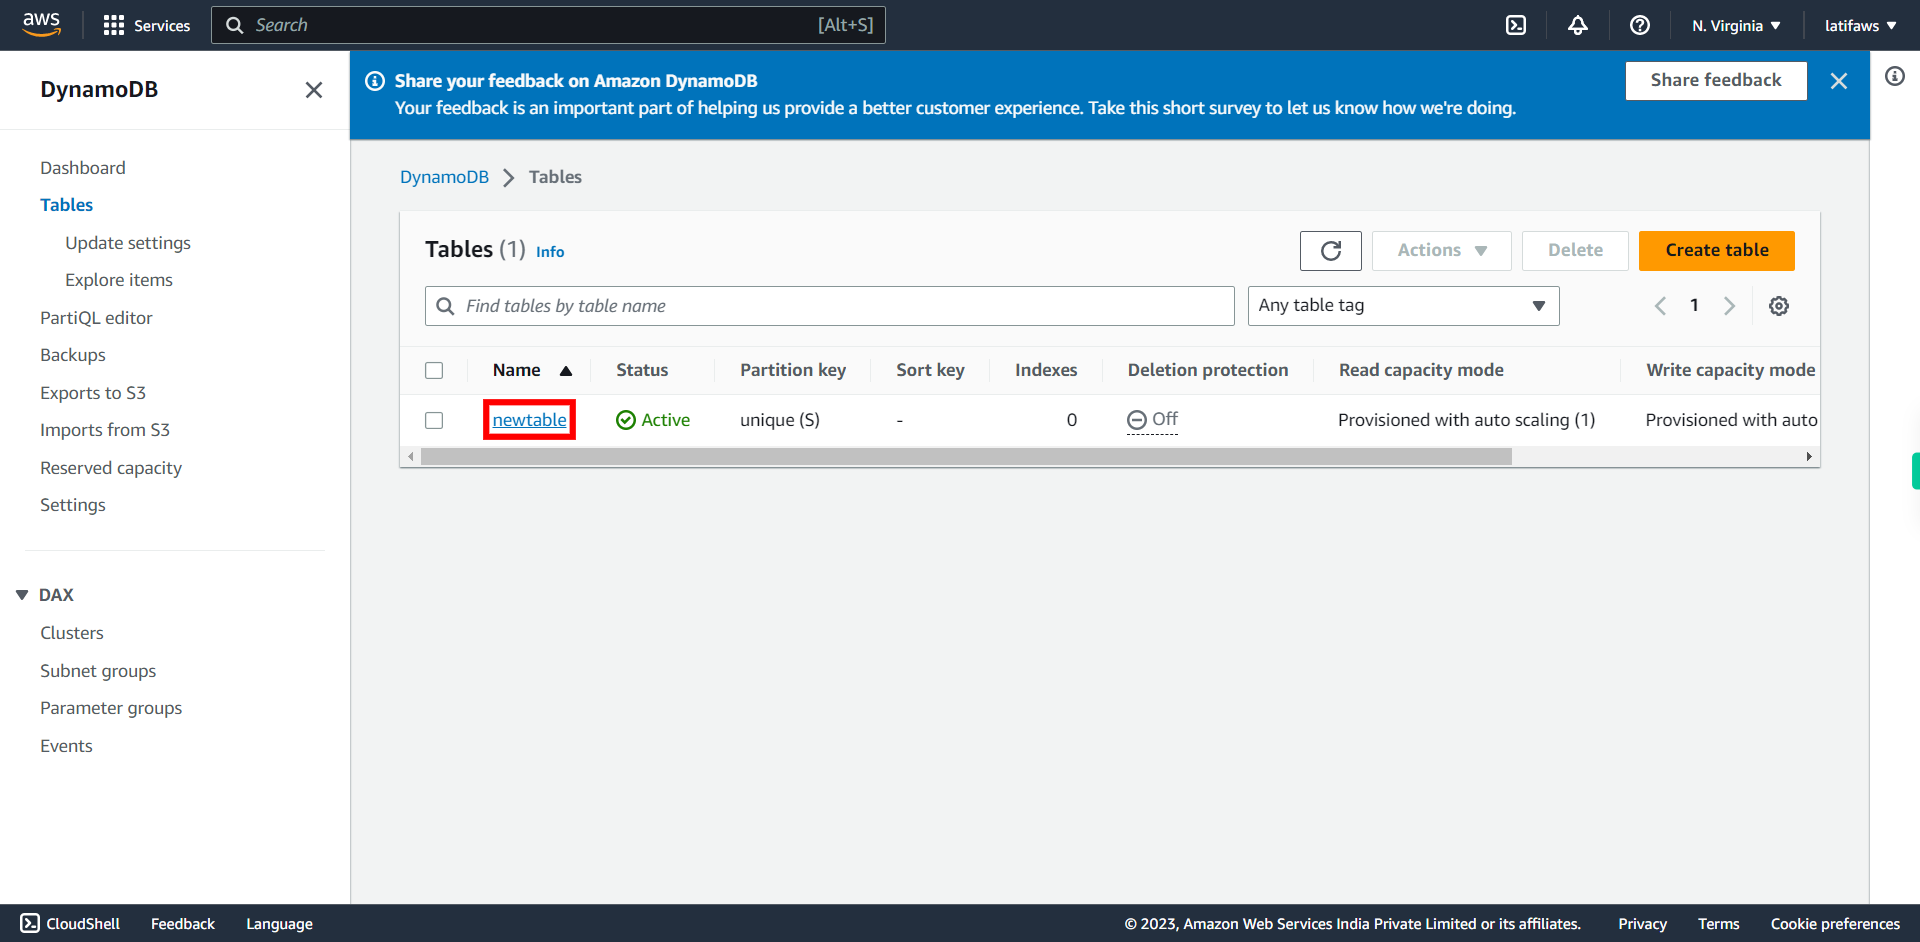This screenshot has width=1920, height=942.
Task: Open Privacy link
Action: coord(1642,924)
